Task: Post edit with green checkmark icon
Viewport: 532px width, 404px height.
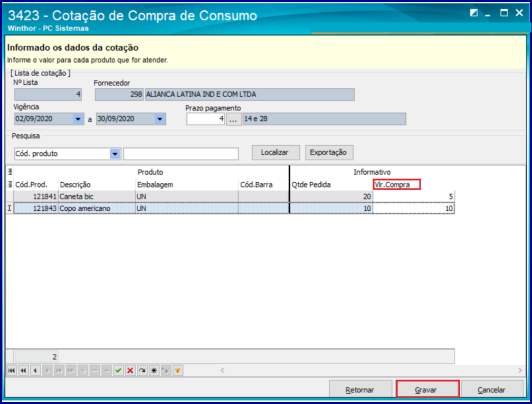Action: [118, 370]
